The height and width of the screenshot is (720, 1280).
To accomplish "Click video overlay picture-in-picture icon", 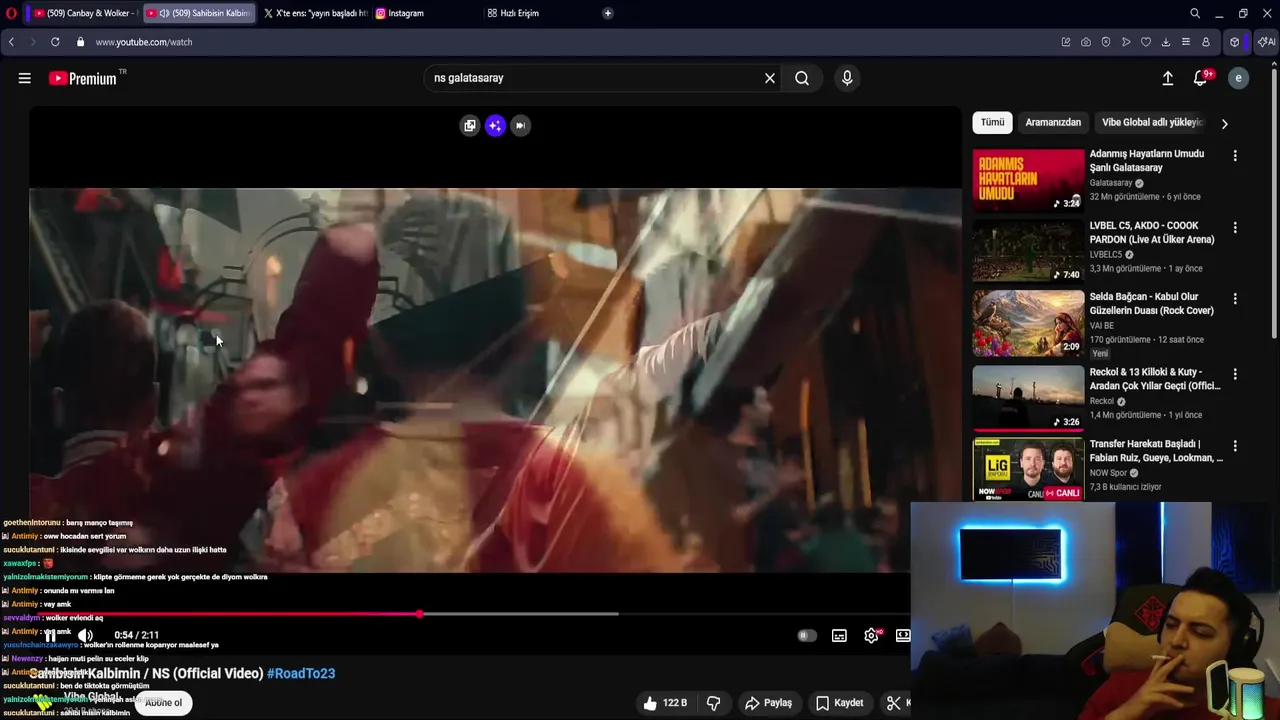I will [x=470, y=125].
